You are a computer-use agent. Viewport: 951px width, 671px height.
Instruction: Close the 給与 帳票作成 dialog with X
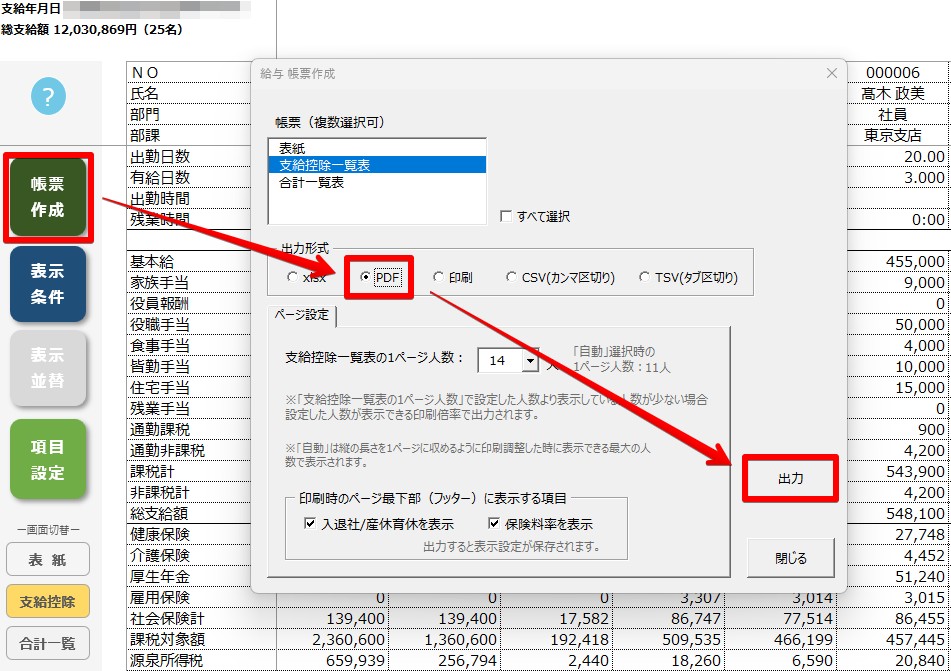(832, 73)
